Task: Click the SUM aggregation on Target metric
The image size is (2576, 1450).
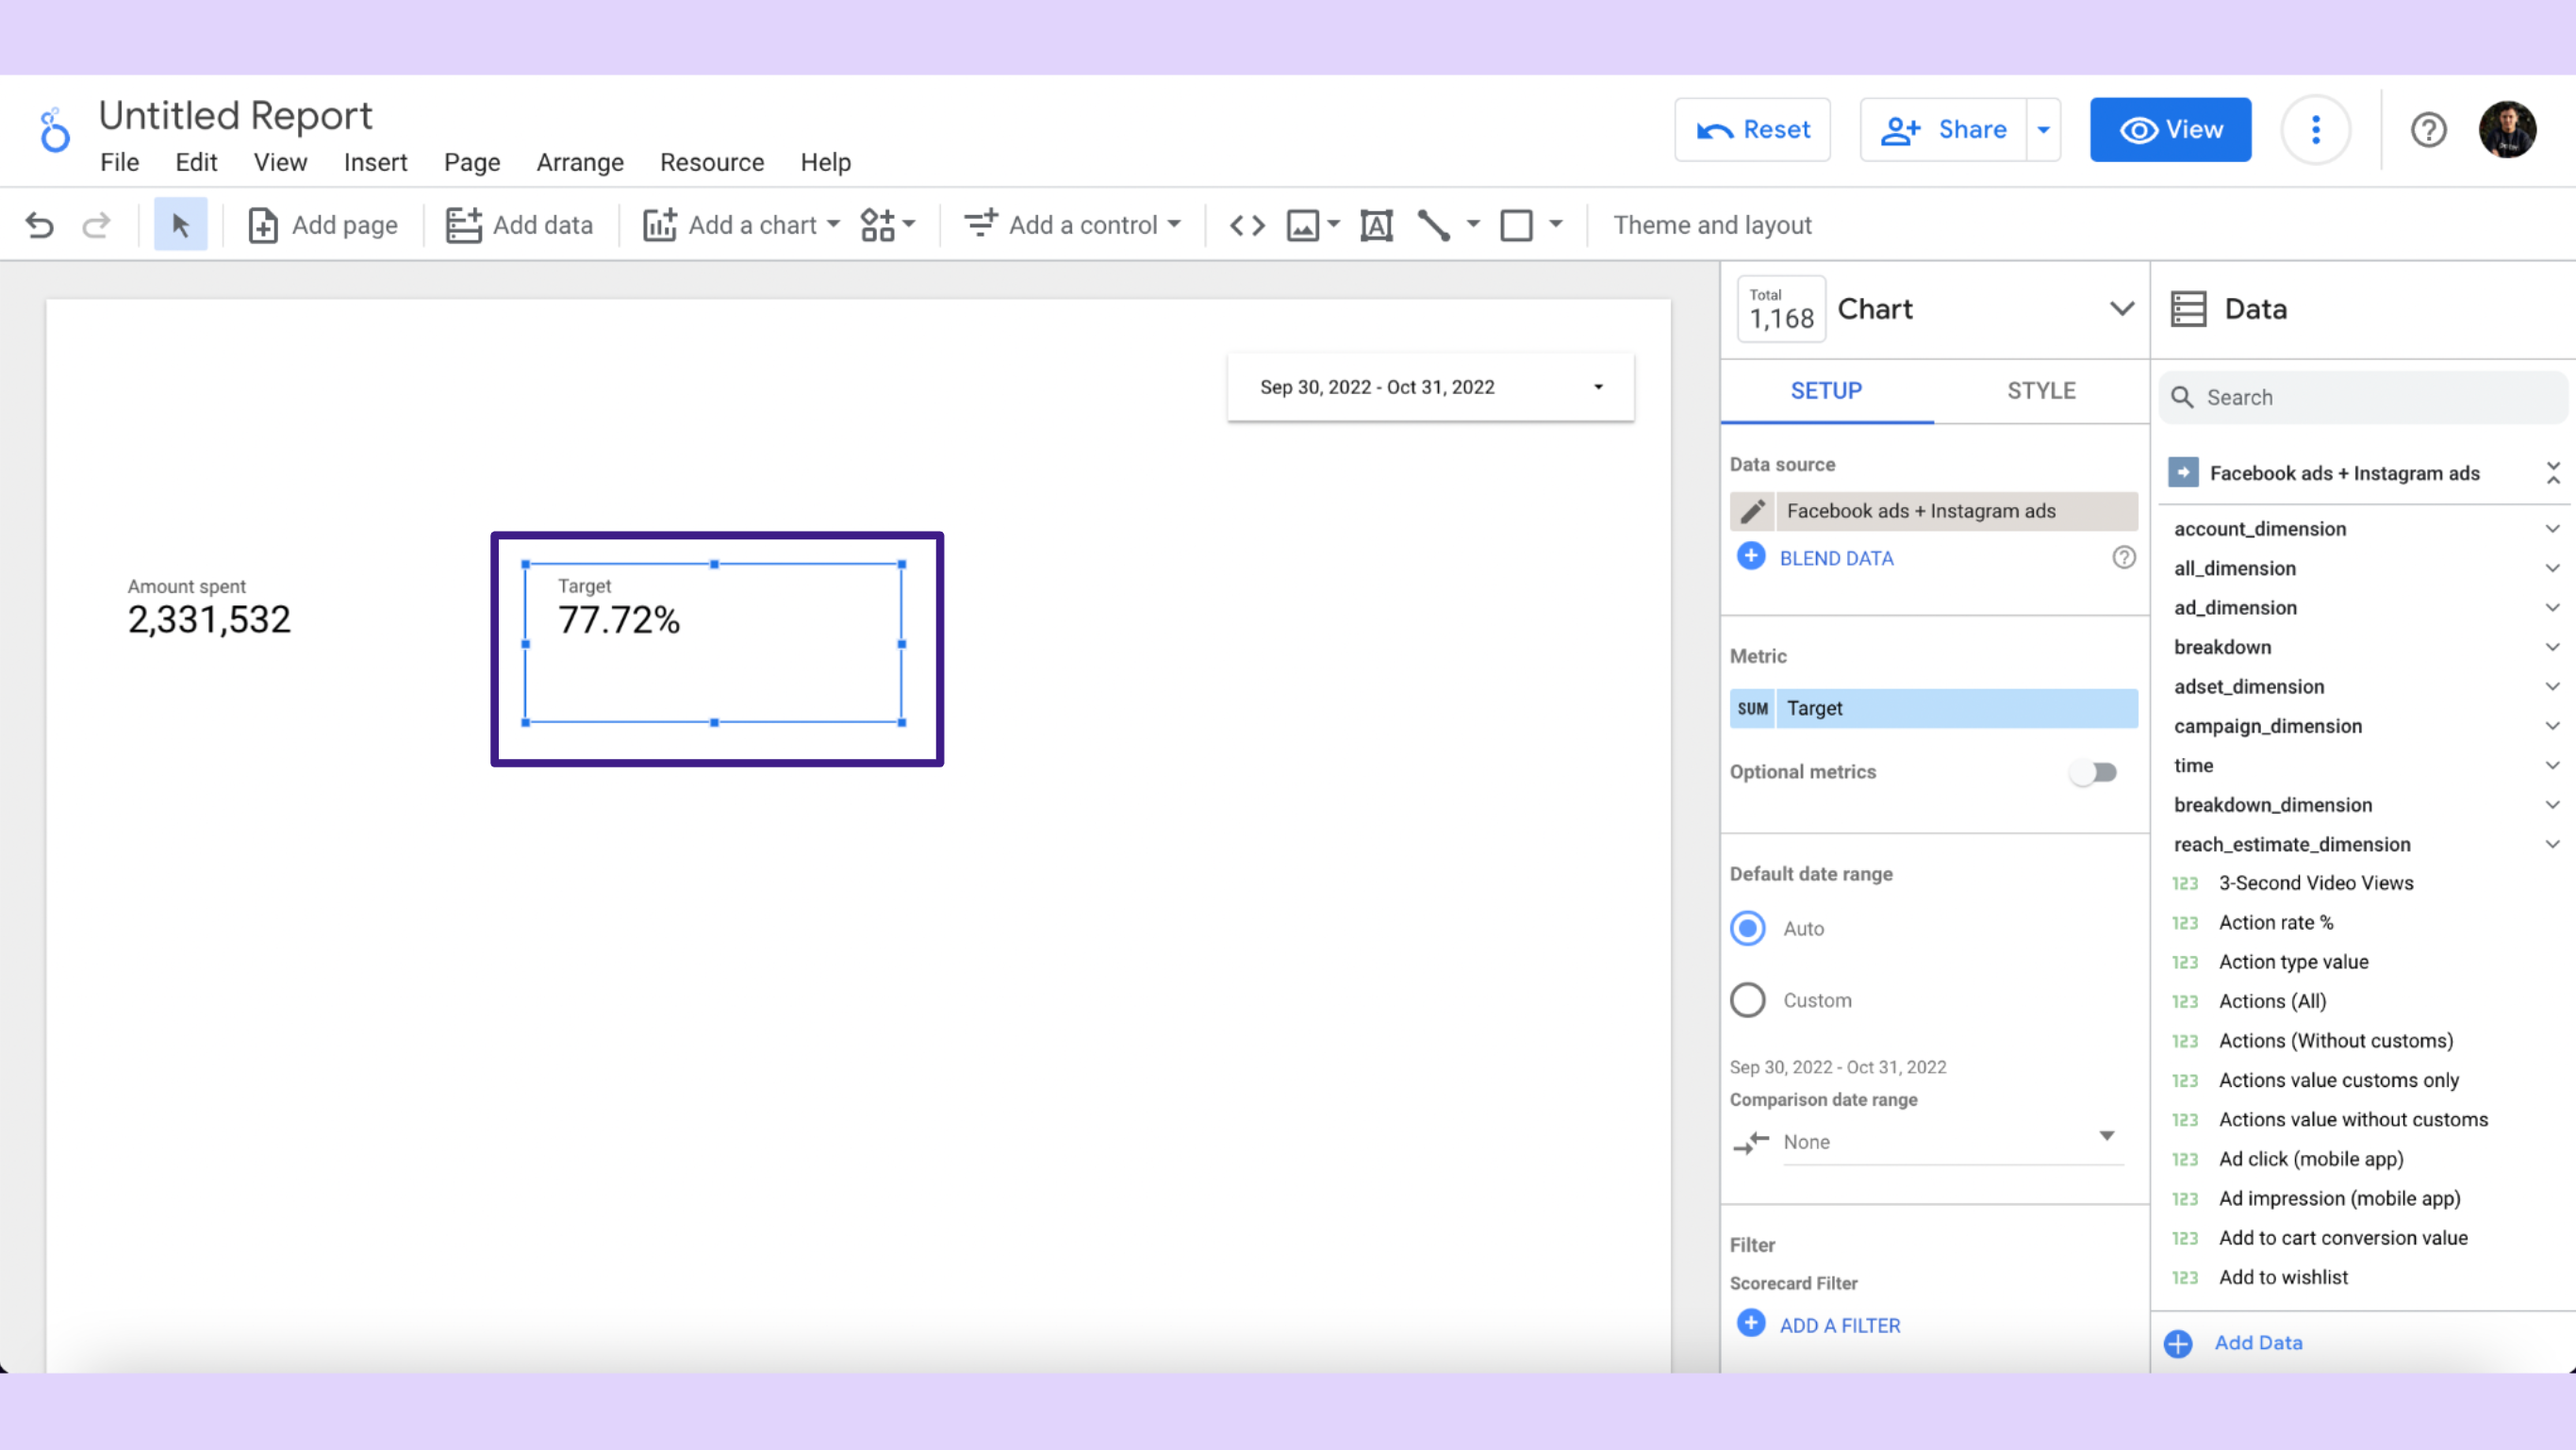Action: point(1752,708)
